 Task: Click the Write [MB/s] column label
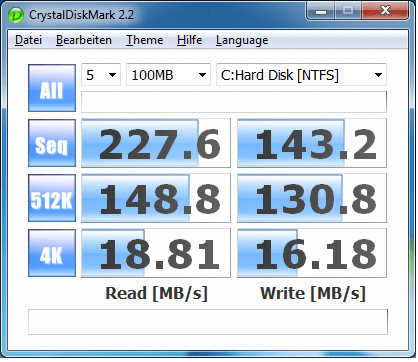(313, 294)
